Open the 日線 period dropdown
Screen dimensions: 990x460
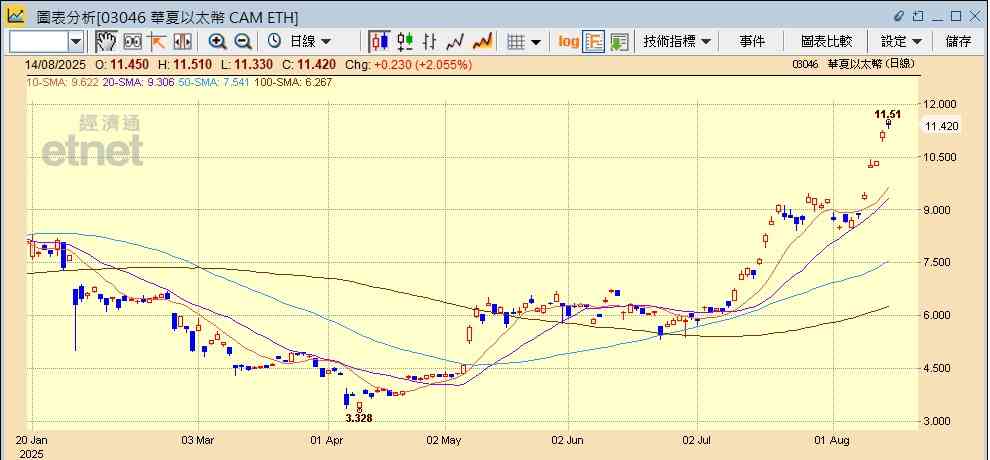310,42
